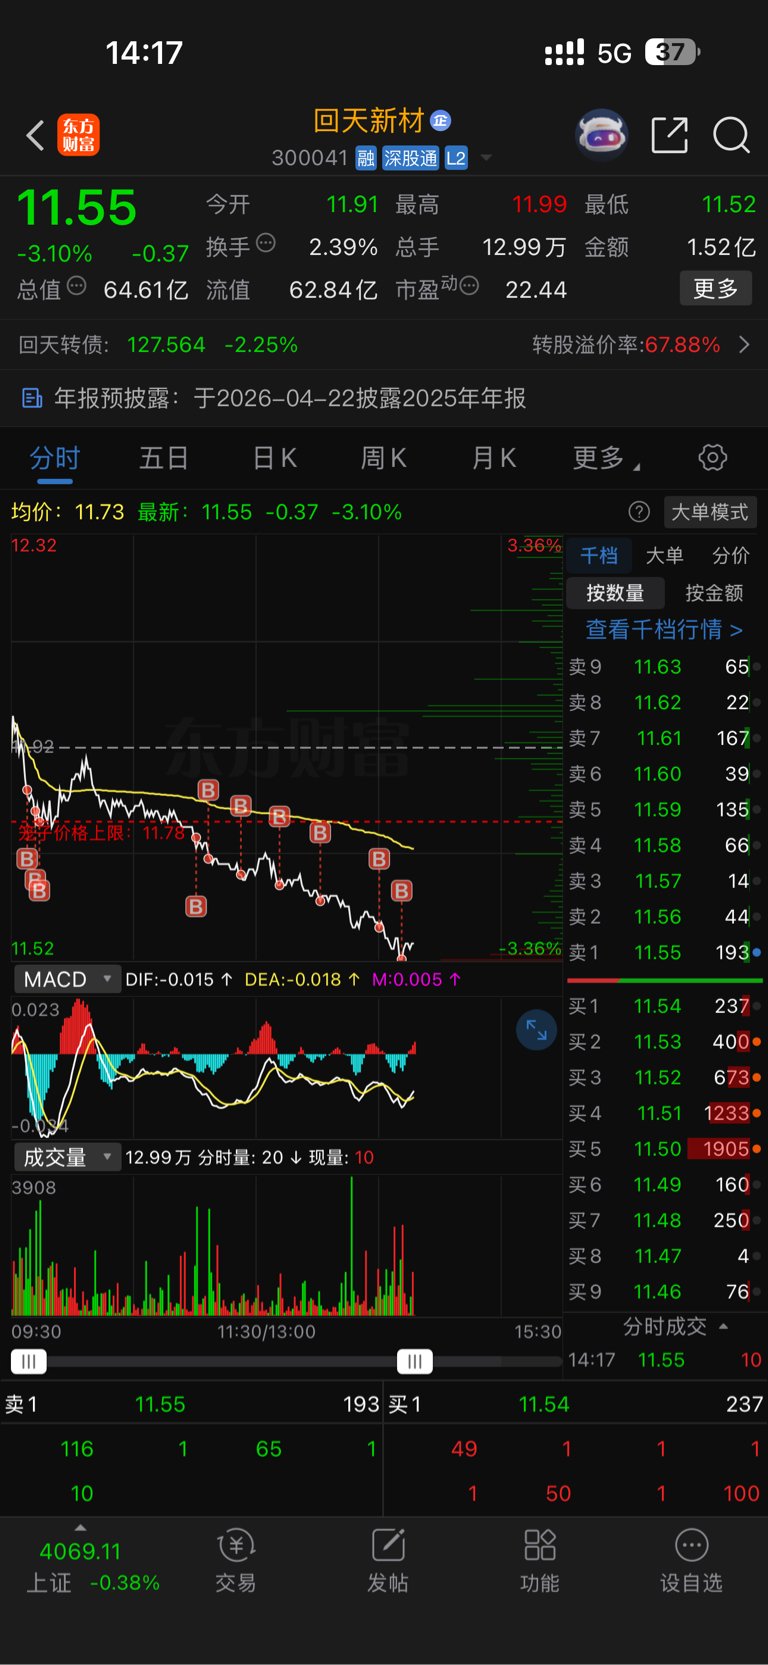
Task: Tap 买9 11.46 order book row
Action: [x=665, y=1292]
